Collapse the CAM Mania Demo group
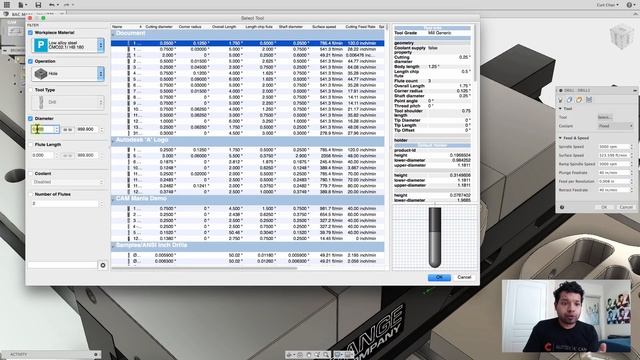The image size is (640, 360). [113, 199]
